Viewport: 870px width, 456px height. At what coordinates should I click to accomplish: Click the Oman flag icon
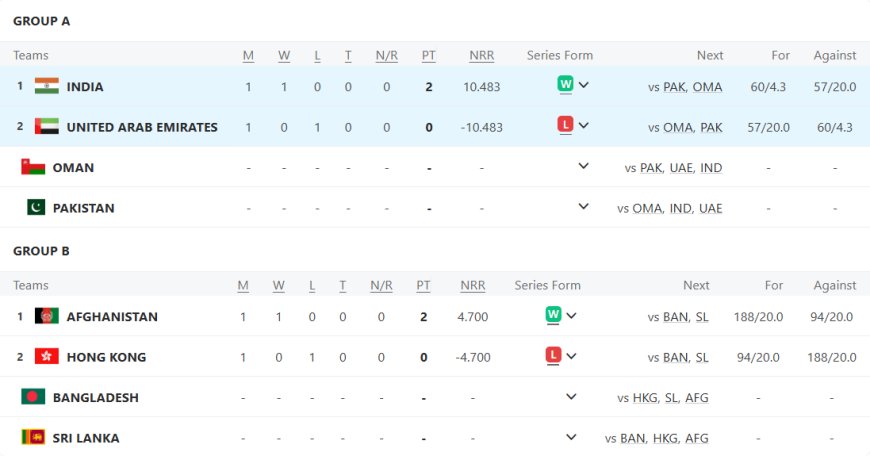pyautogui.click(x=33, y=167)
